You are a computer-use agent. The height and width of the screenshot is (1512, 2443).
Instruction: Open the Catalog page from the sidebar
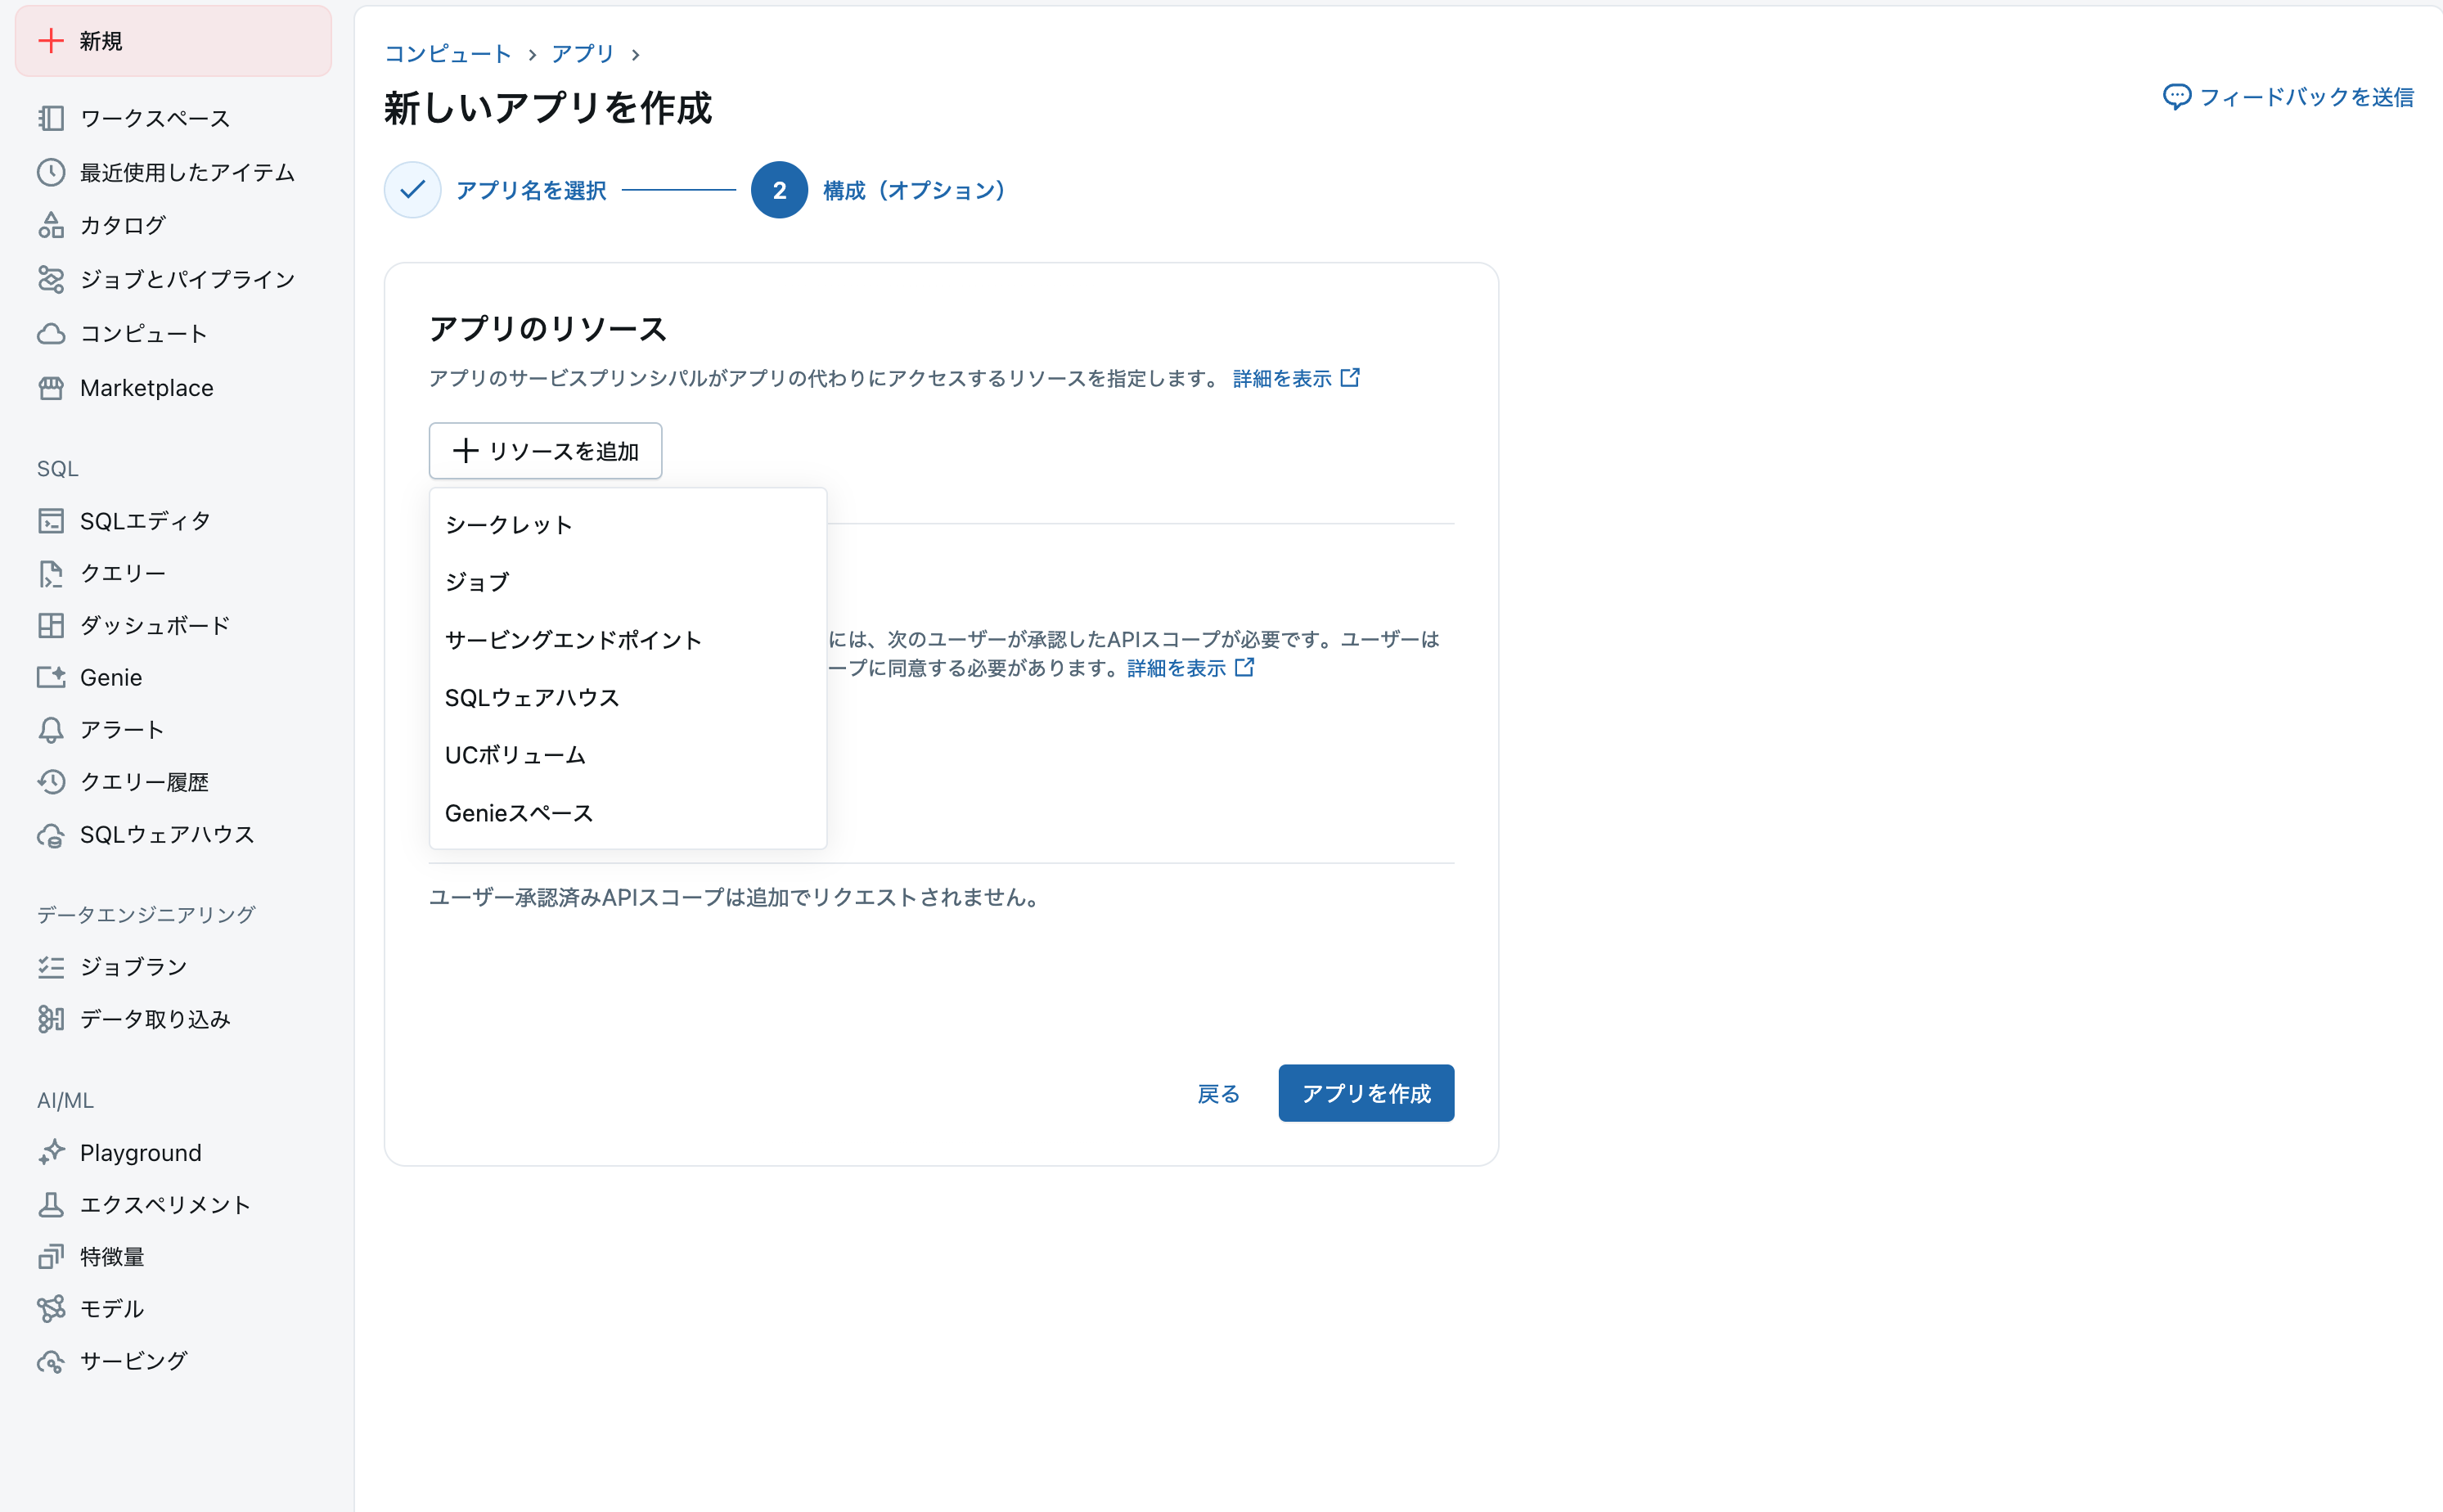[x=121, y=225]
